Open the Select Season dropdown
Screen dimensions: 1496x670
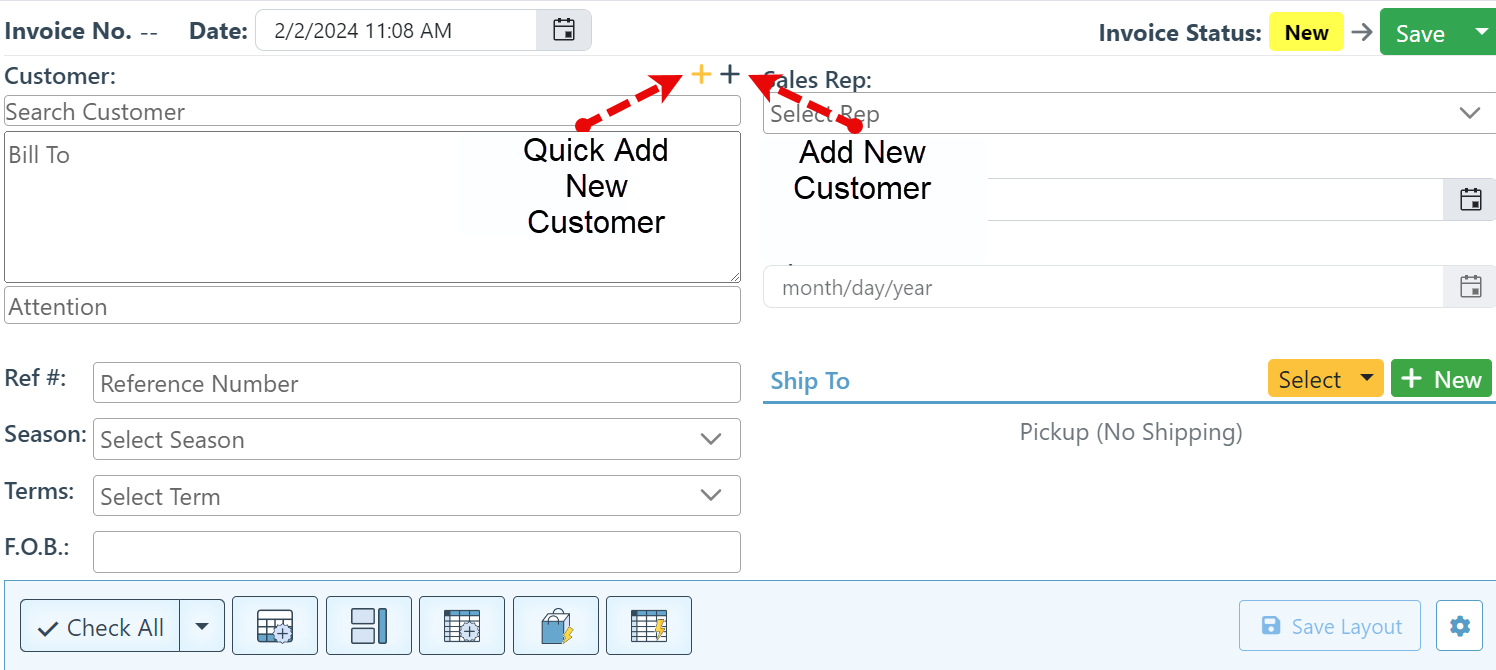point(416,439)
